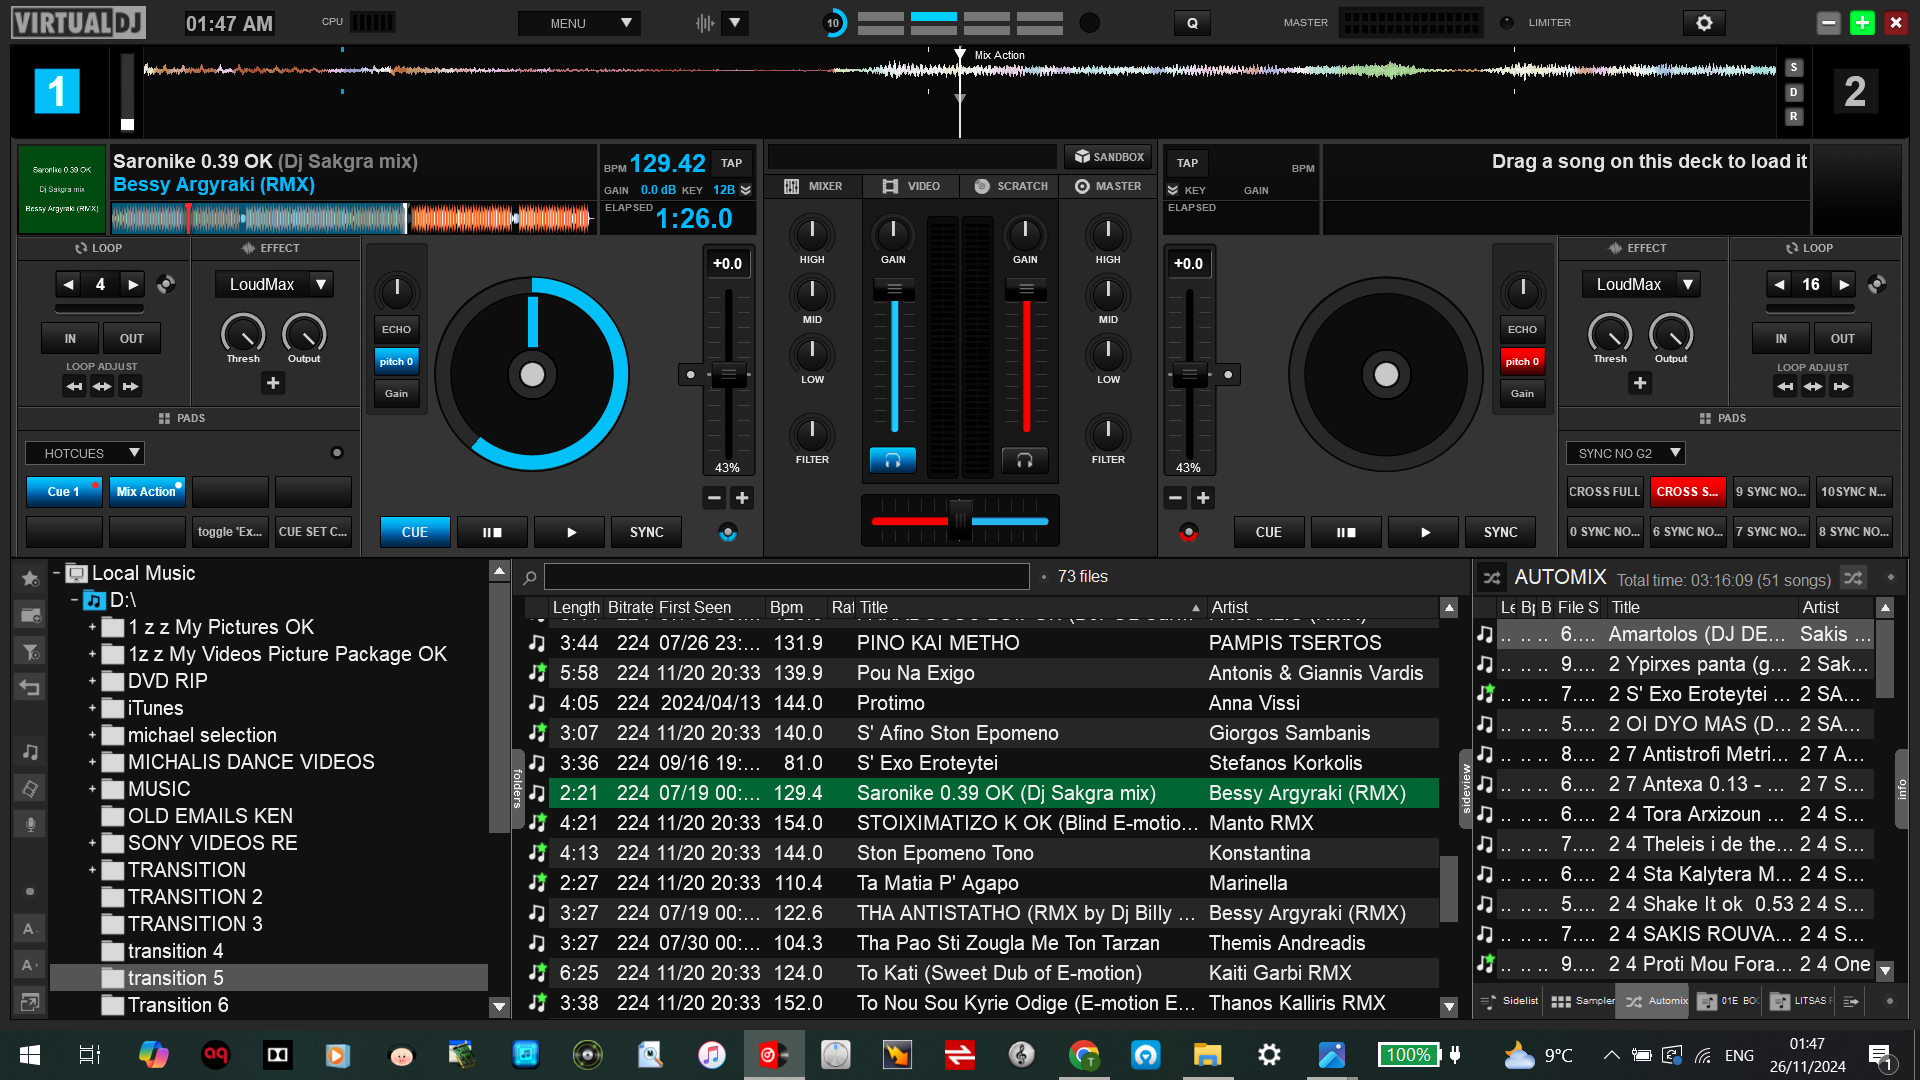Click the detach browser window icon
The width and height of the screenshot is (1920, 1080).
(x=30, y=1001)
